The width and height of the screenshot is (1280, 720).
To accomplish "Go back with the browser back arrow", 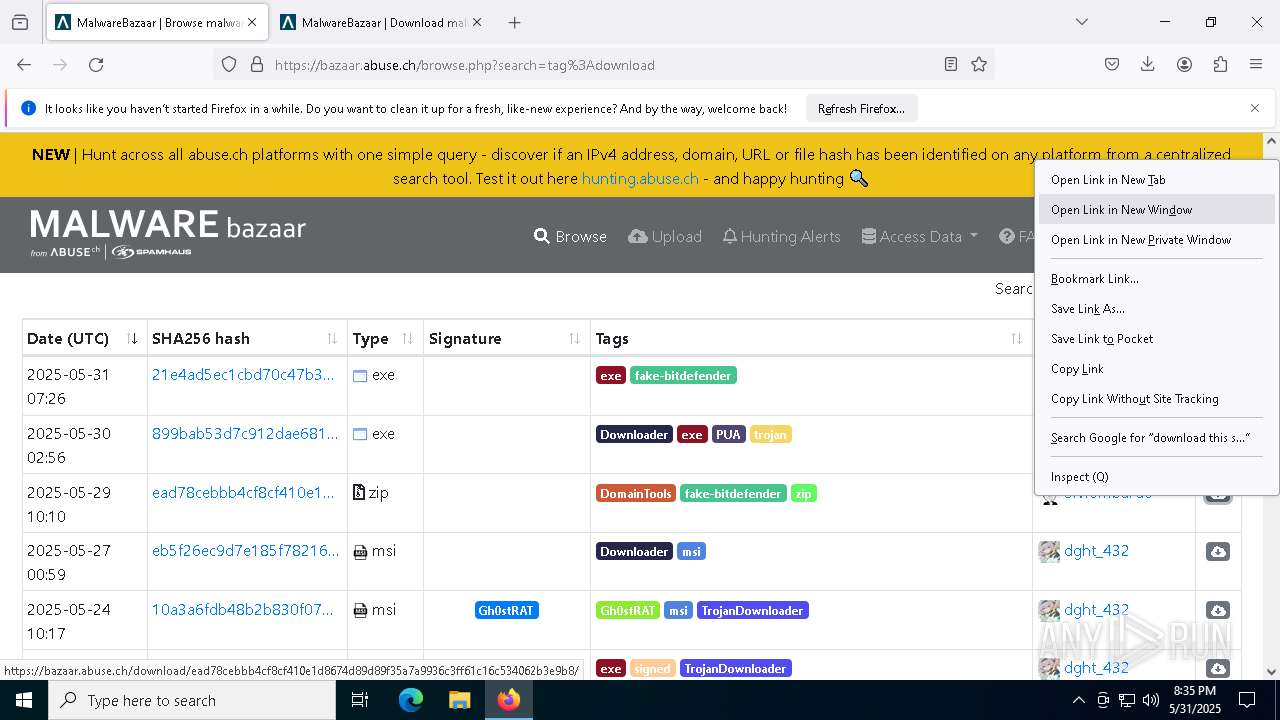I will tap(24, 64).
